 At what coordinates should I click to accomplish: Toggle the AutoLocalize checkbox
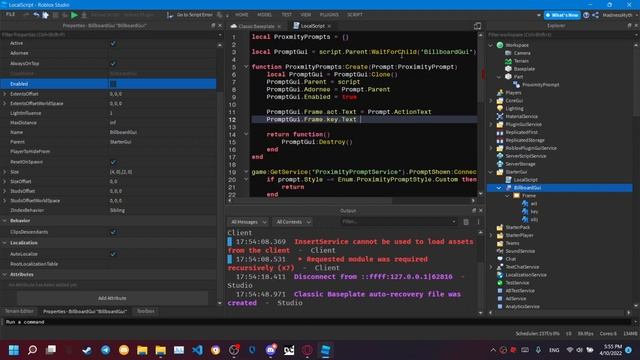[113, 254]
